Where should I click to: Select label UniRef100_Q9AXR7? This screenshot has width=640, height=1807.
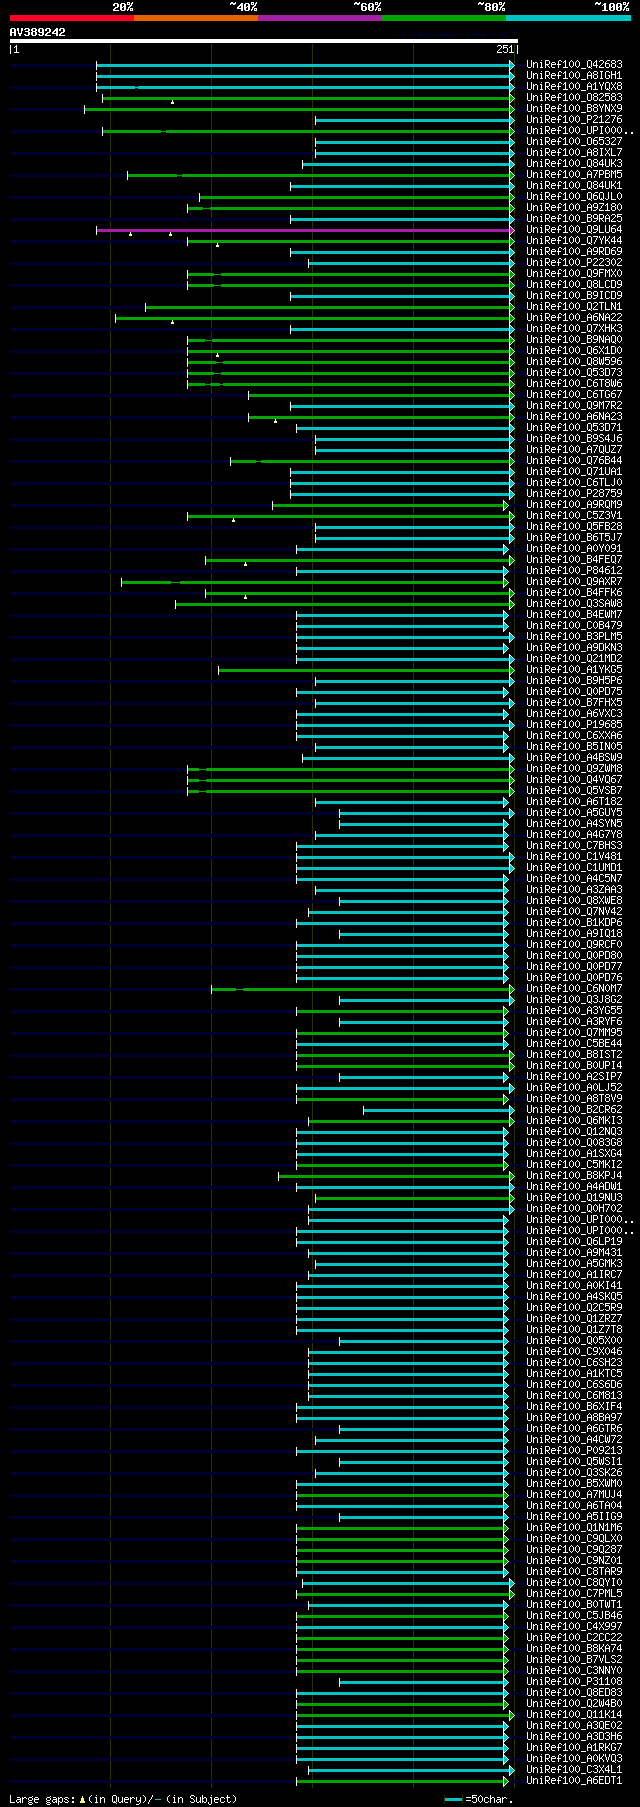click(574, 582)
